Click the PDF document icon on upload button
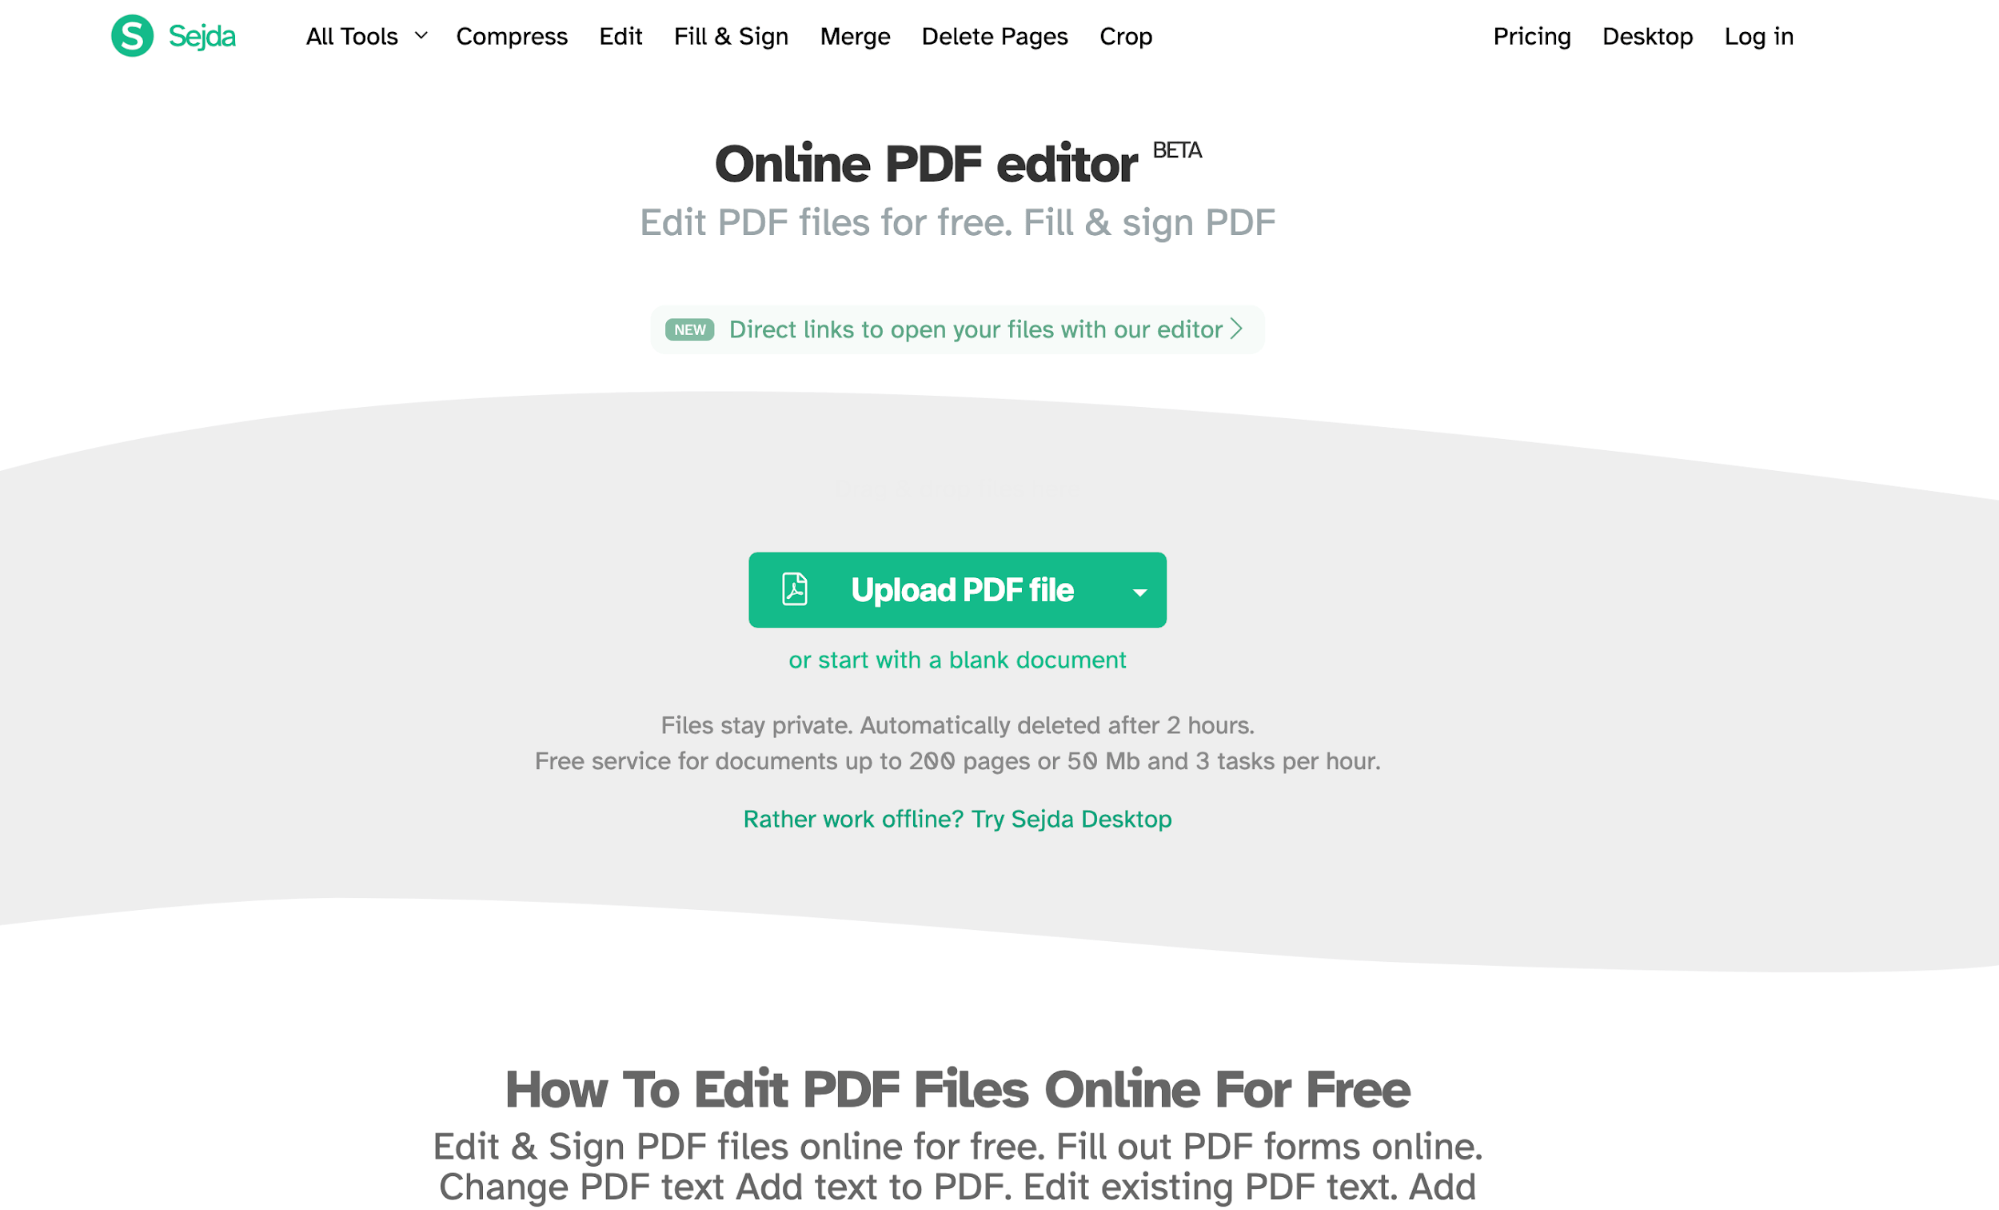 tap(795, 589)
